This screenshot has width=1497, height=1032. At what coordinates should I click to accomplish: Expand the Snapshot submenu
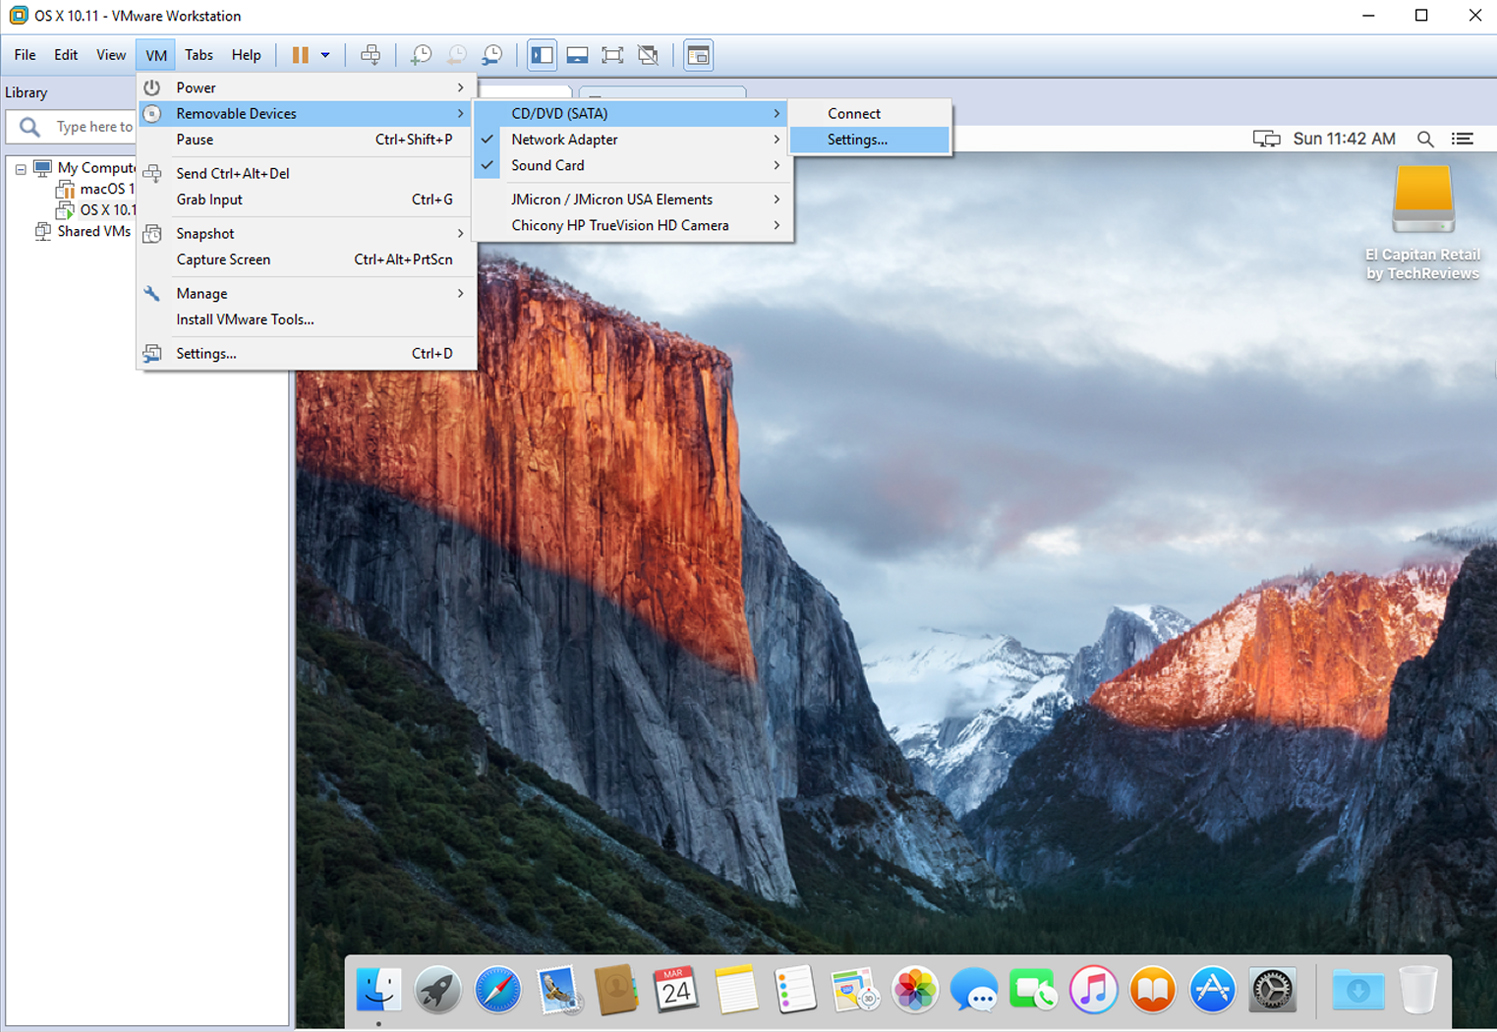[x=307, y=233]
